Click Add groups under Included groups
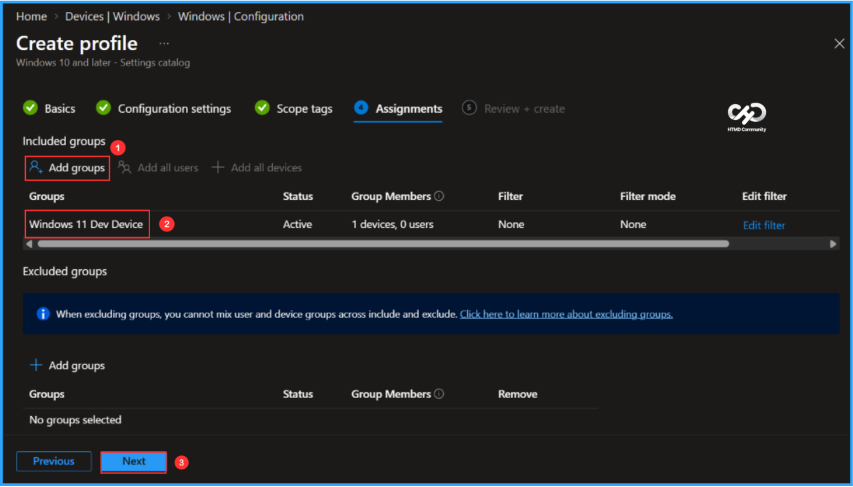 click(x=67, y=168)
